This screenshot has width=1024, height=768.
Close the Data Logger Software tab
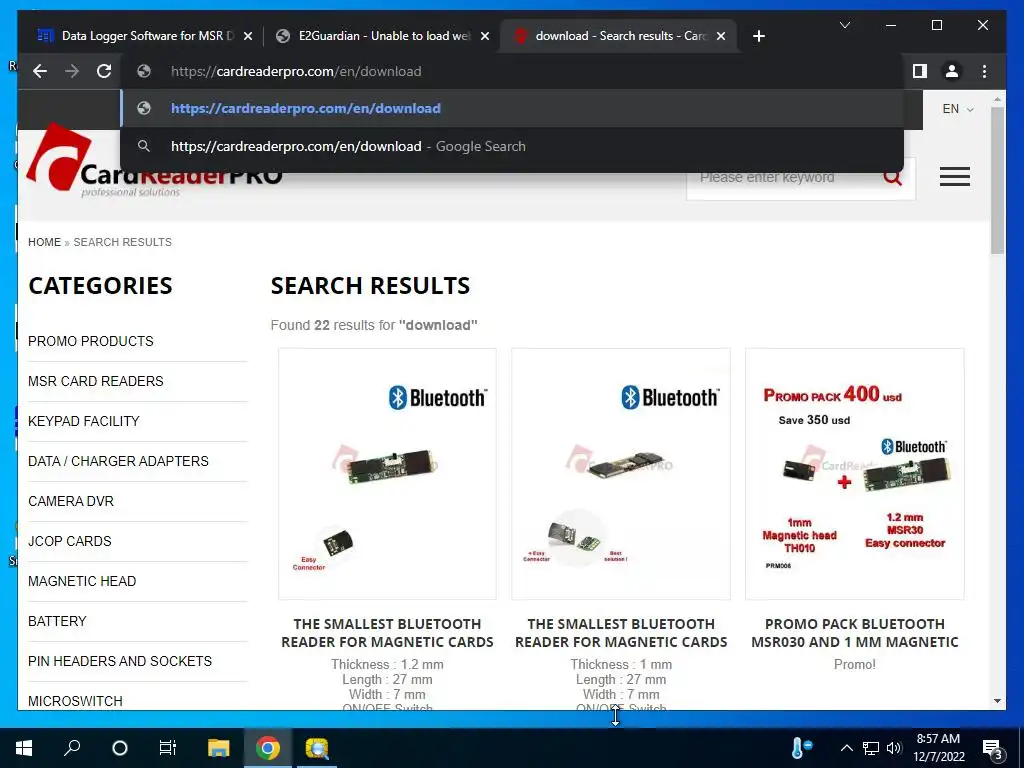248,36
